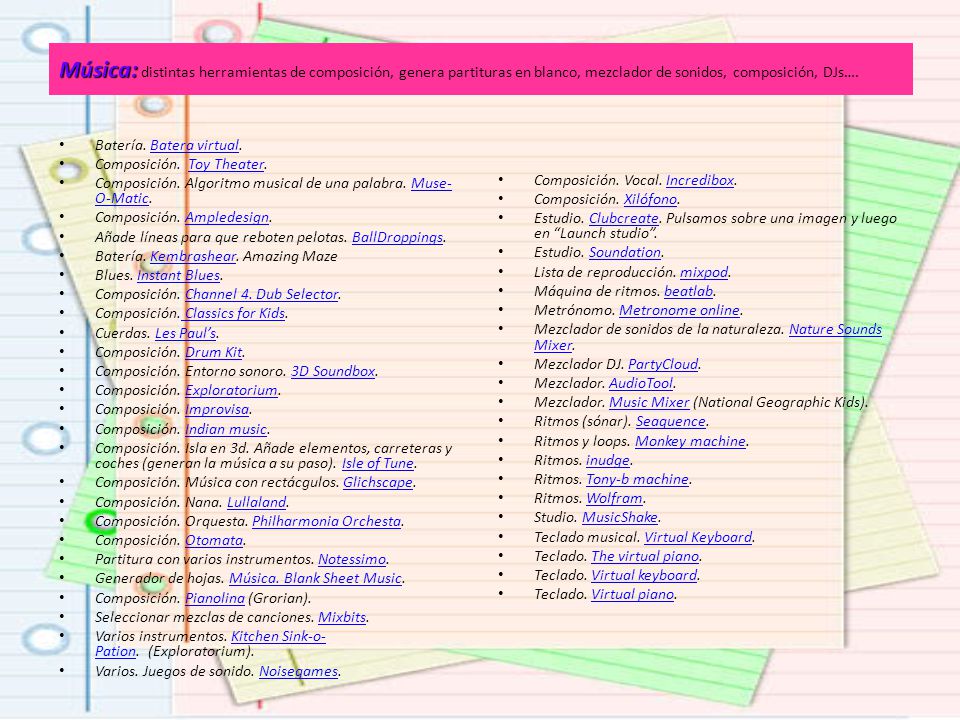Open the Exploratorium composition link
This screenshot has height=720, width=960.
click(x=231, y=390)
